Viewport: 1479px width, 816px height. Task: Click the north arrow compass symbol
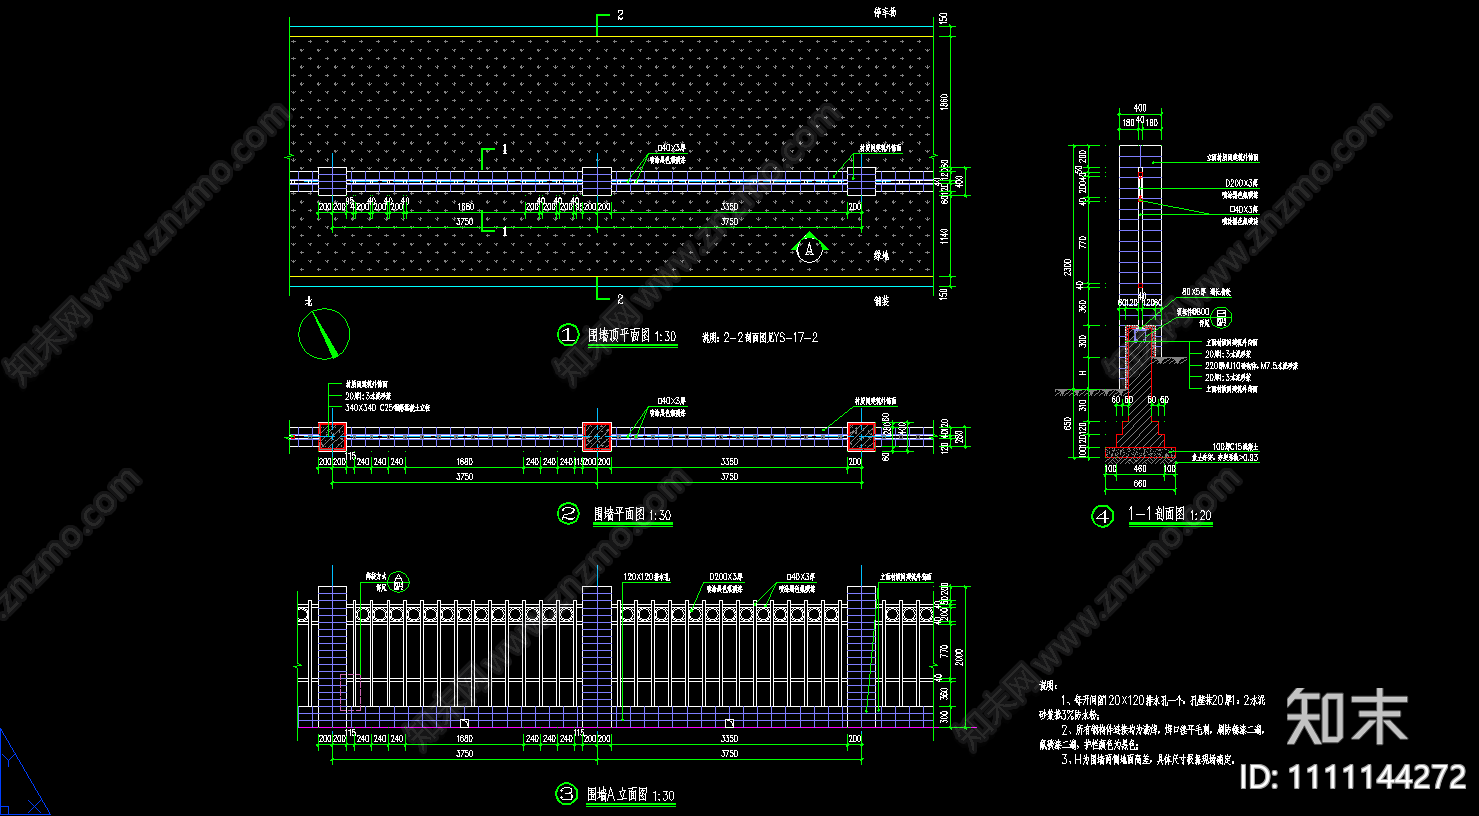pos(324,334)
